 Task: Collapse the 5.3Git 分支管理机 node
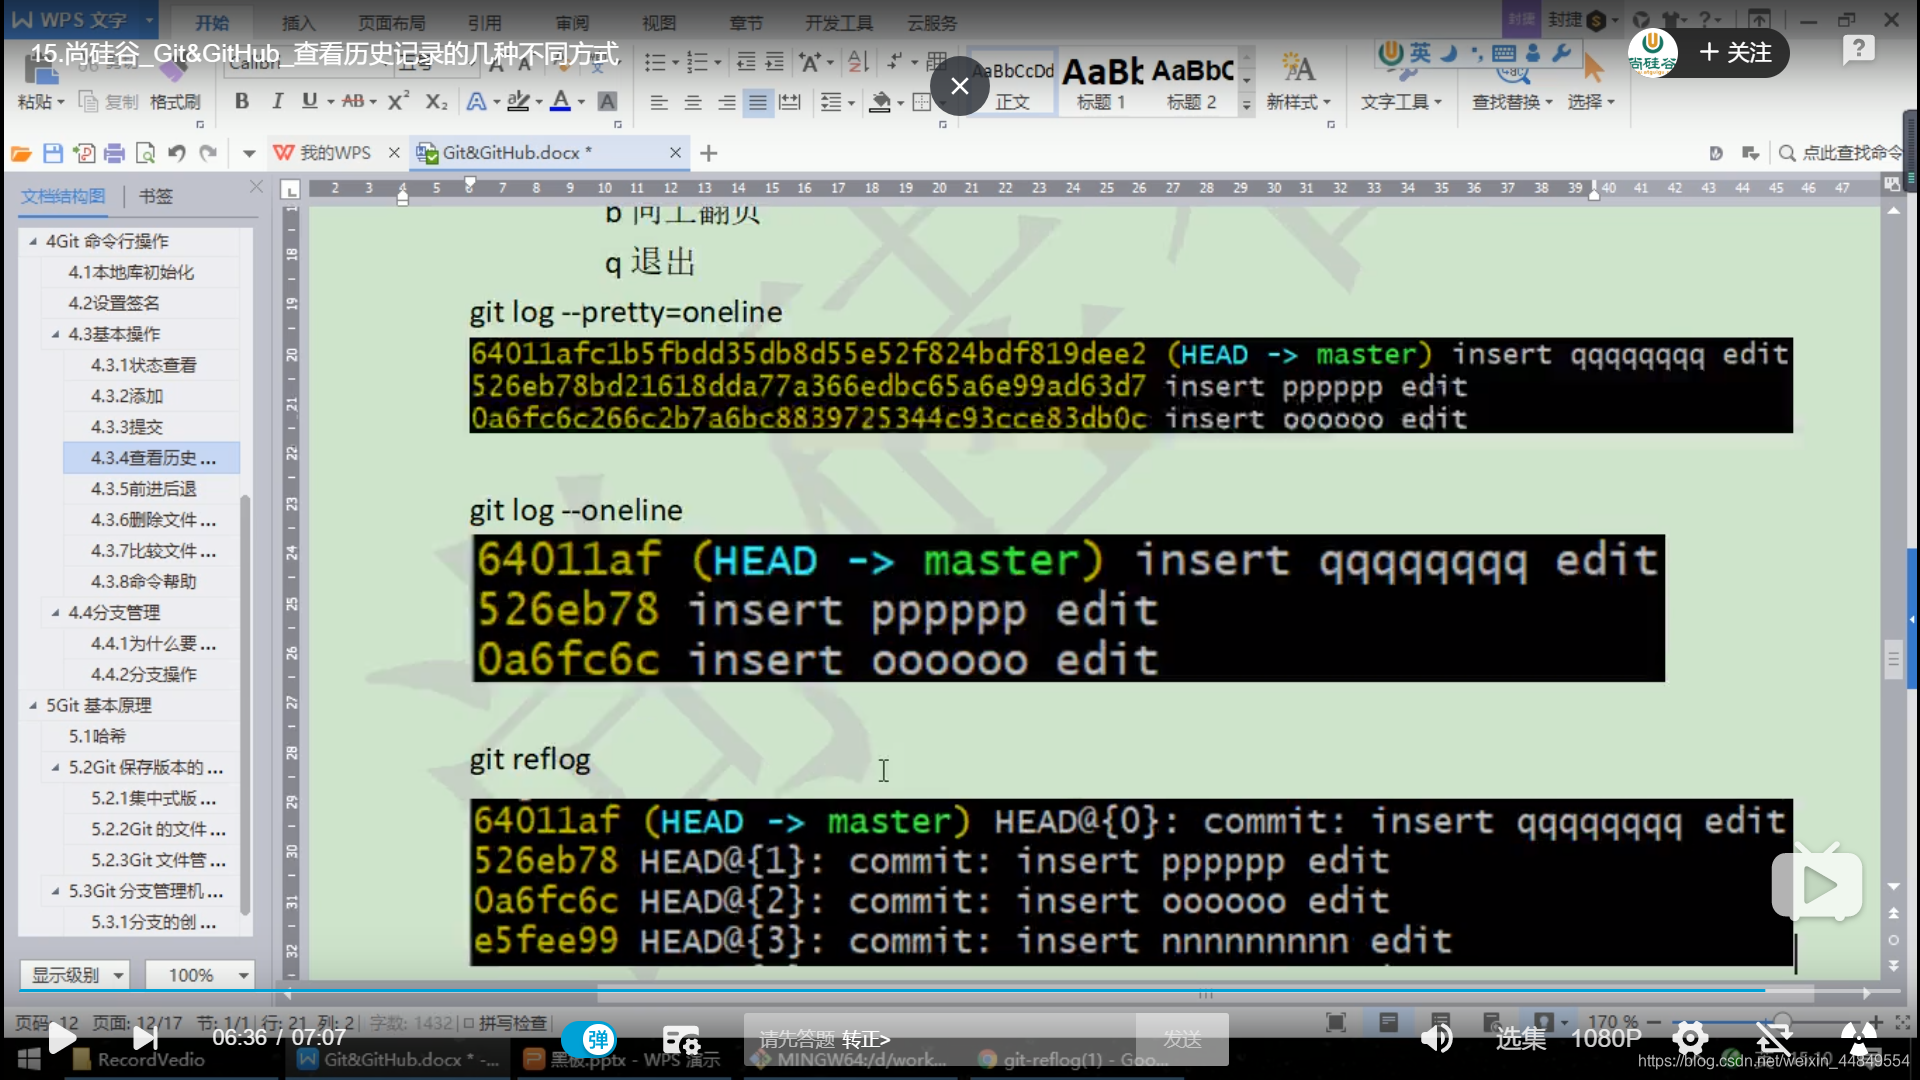(x=55, y=891)
